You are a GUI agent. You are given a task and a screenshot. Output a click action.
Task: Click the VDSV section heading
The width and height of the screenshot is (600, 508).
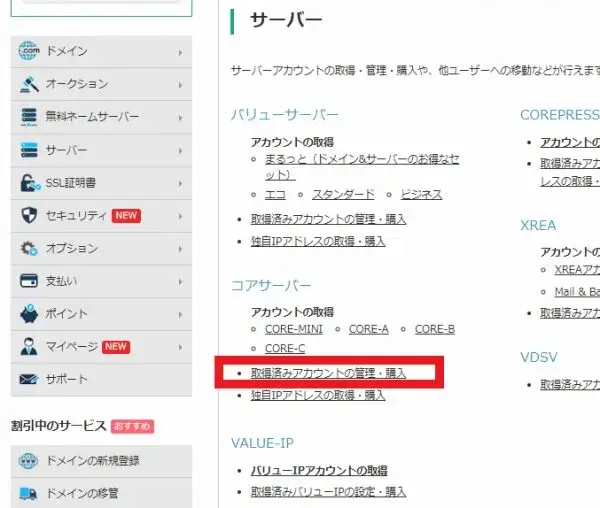tap(539, 357)
